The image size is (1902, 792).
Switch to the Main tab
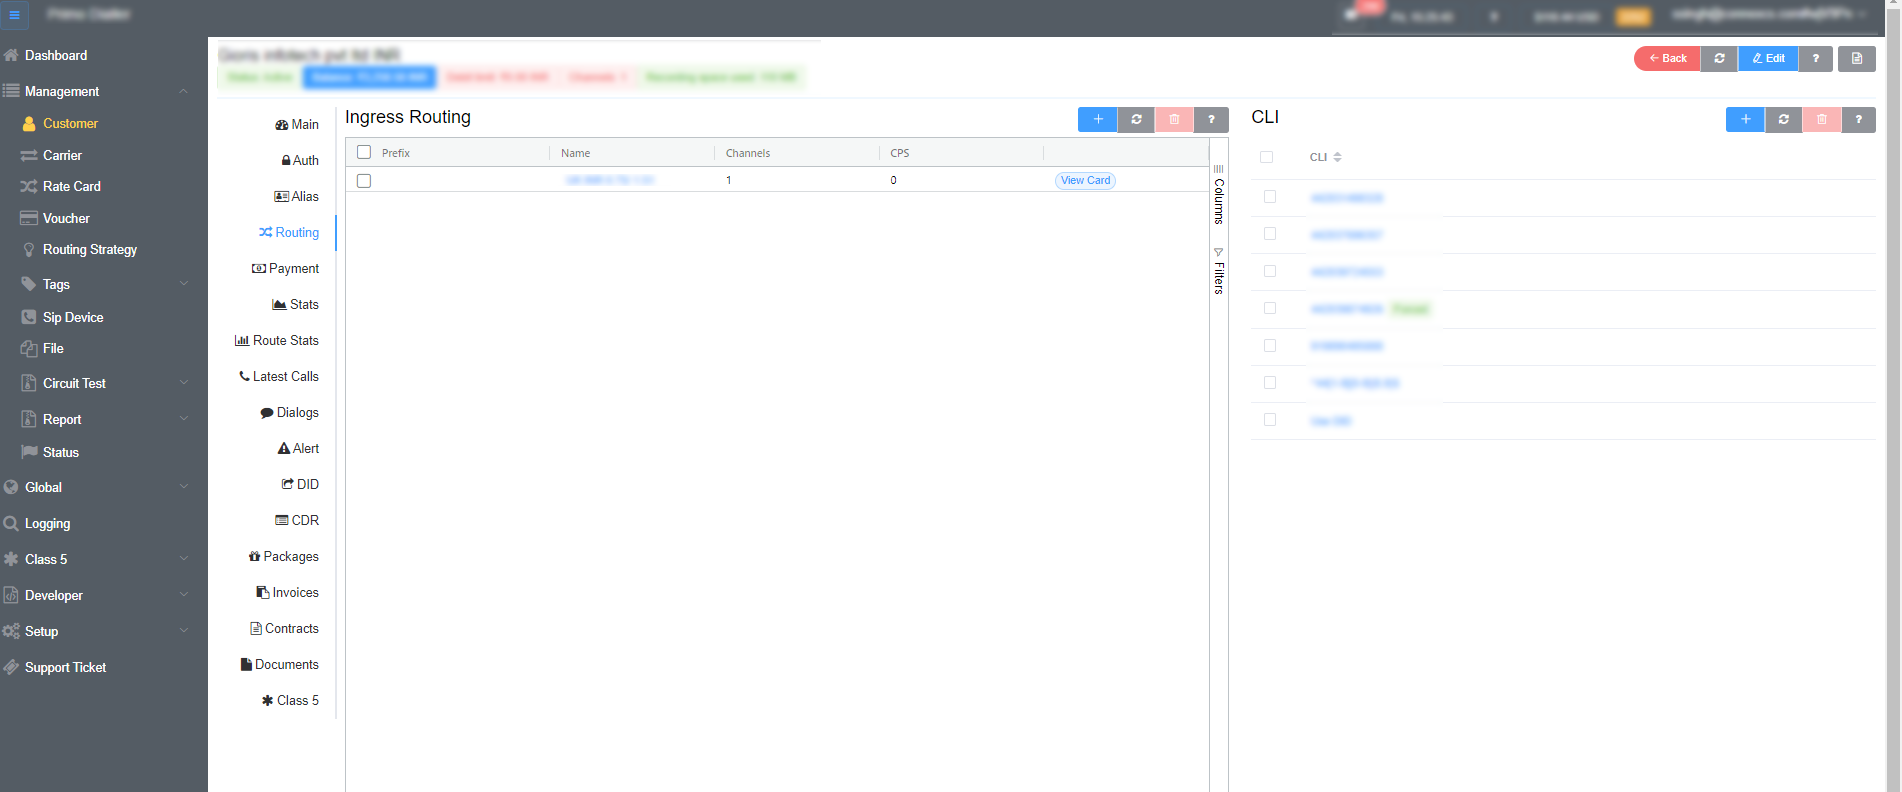click(x=297, y=124)
